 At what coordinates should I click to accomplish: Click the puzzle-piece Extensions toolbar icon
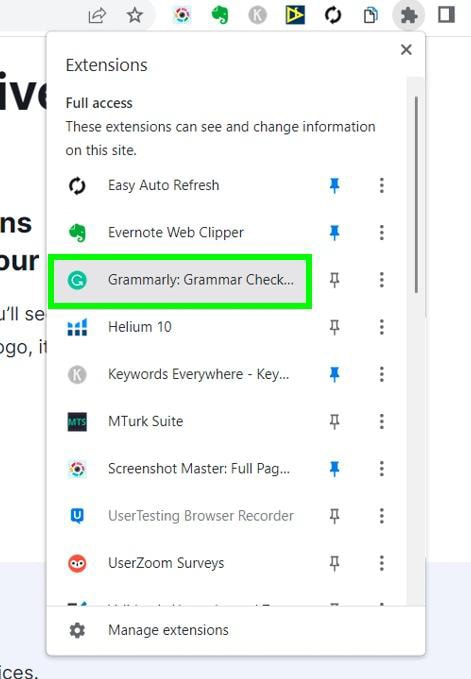tap(408, 16)
